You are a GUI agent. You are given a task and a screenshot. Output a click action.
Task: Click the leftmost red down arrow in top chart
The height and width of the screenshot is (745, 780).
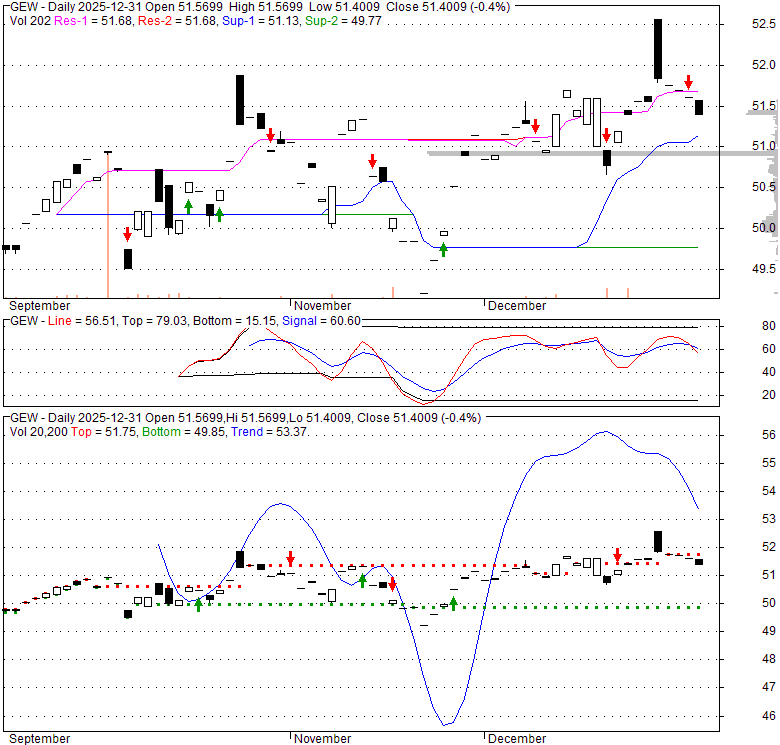(x=128, y=234)
